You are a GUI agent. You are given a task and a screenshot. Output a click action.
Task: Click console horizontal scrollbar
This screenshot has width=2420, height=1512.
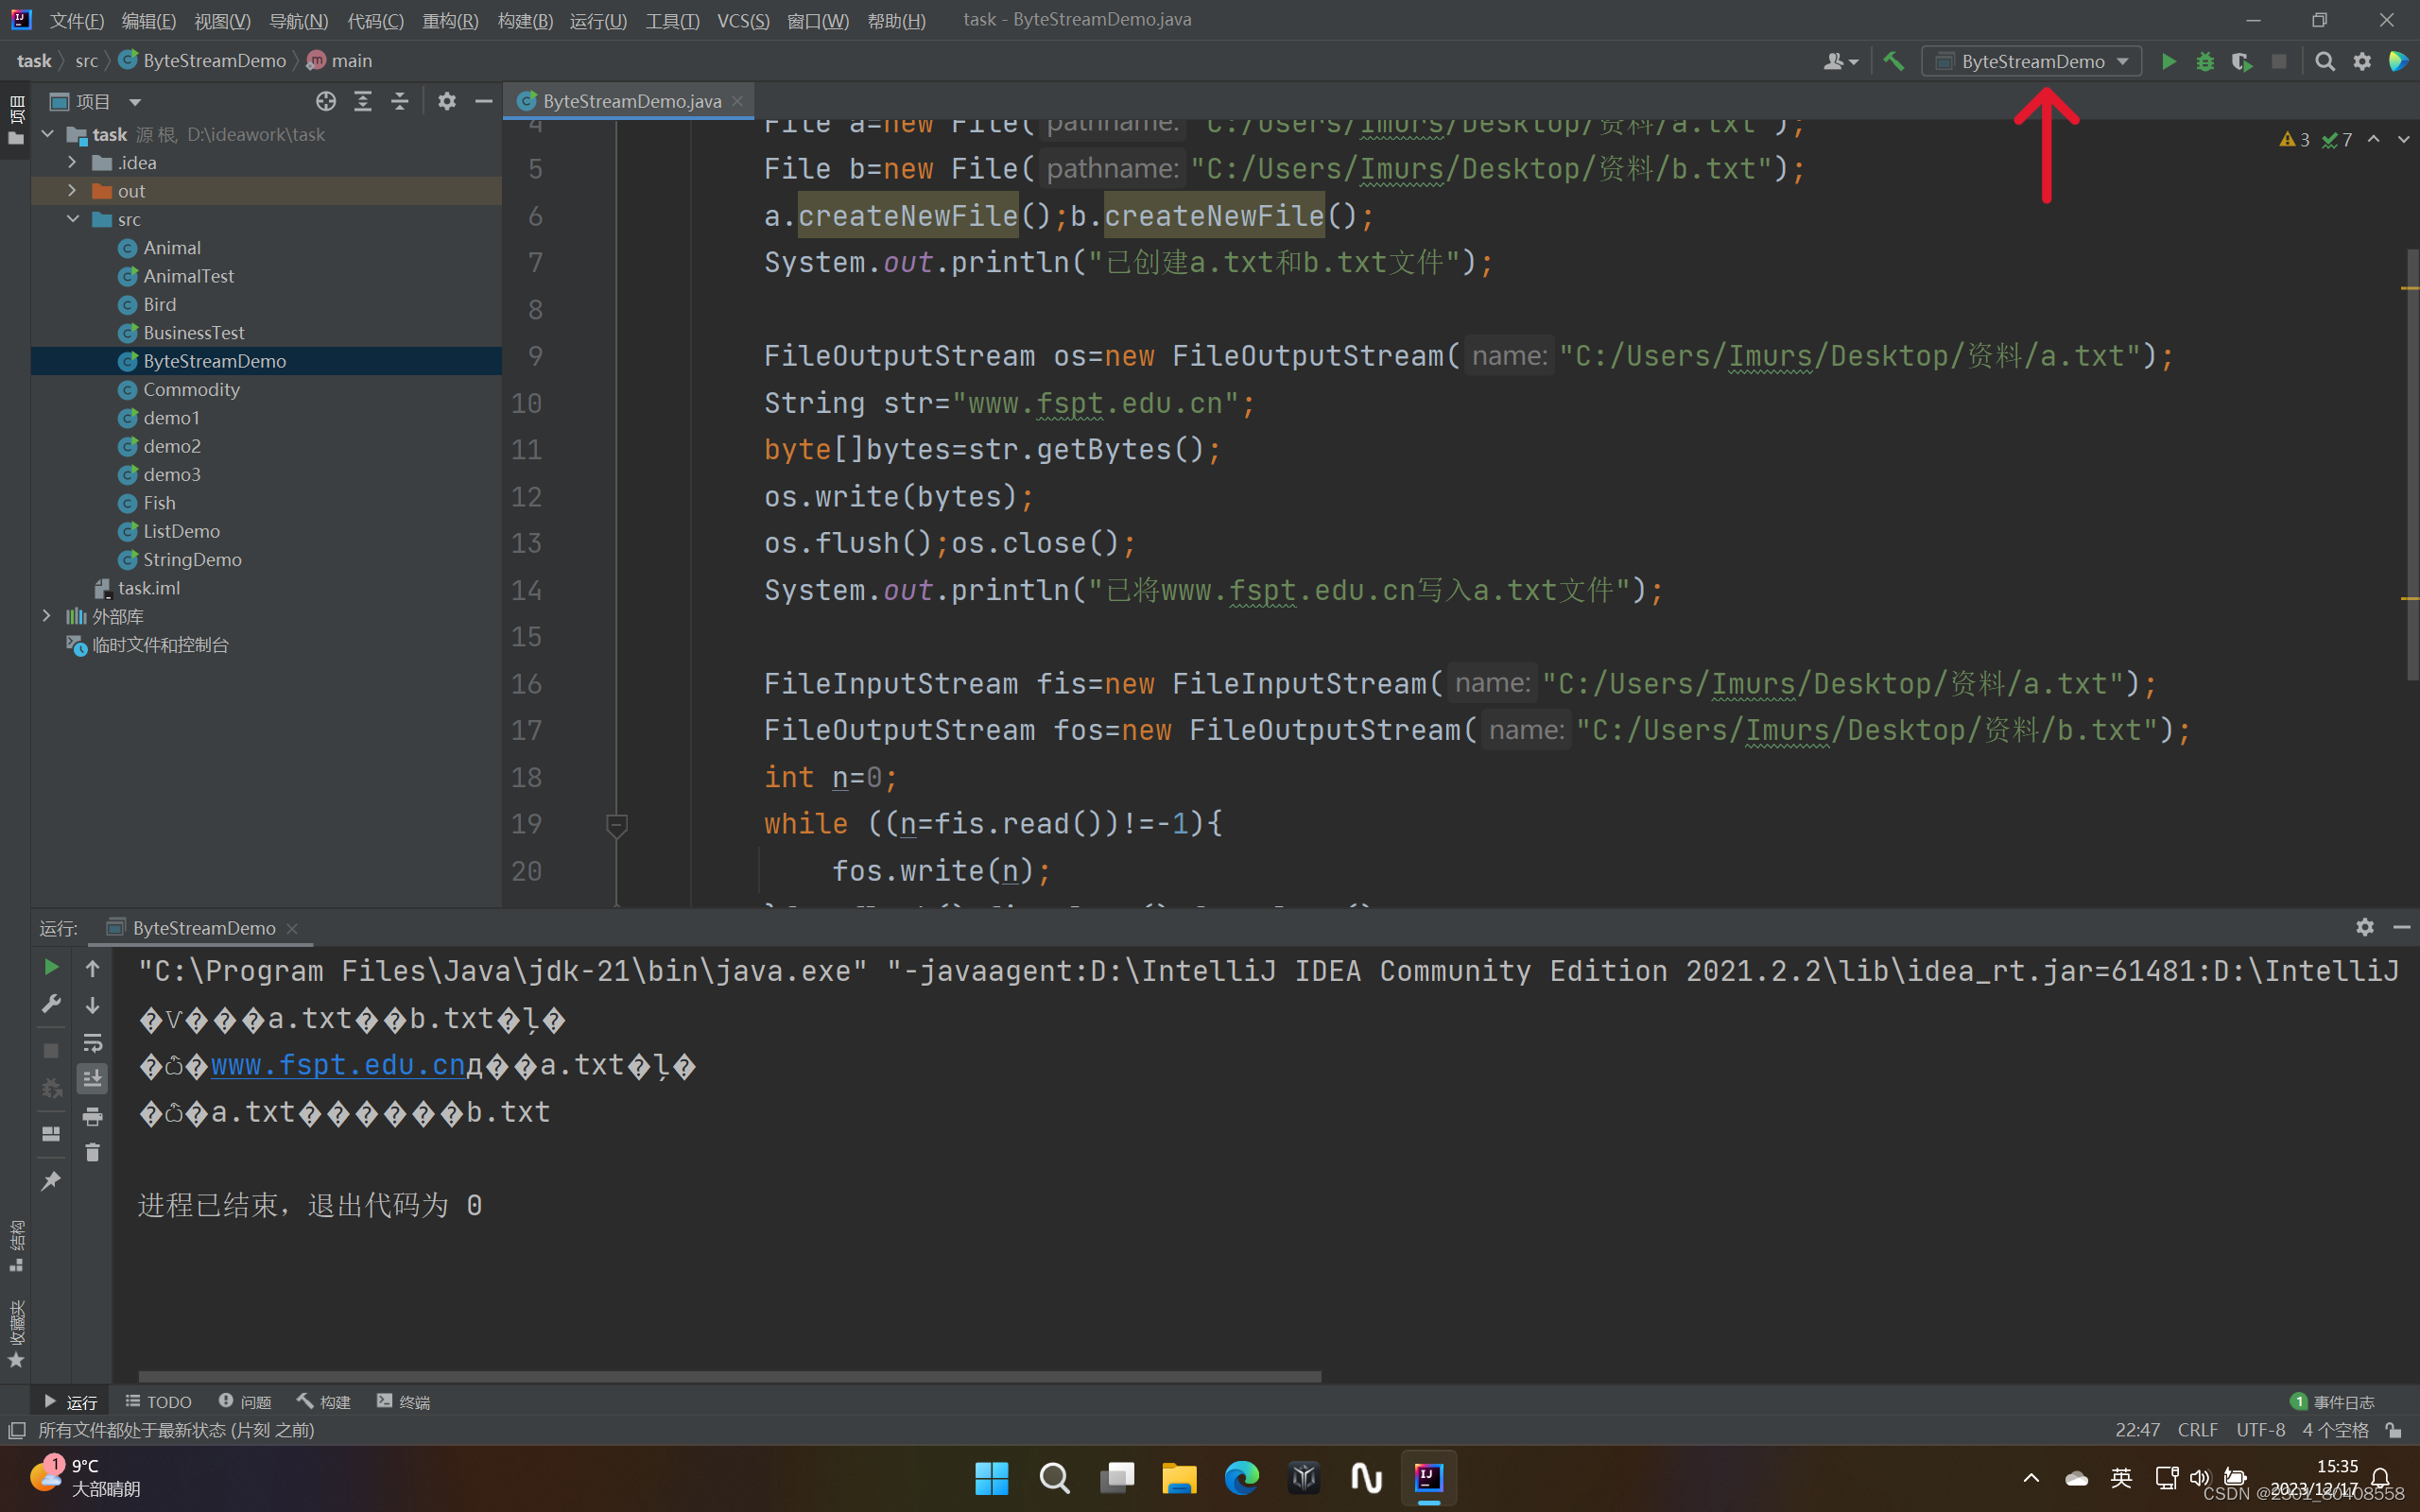[x=729, y=1377]
